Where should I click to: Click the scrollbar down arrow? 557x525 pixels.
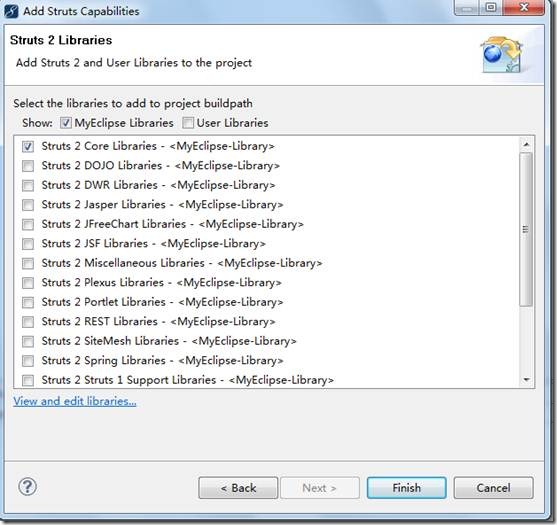526,380
